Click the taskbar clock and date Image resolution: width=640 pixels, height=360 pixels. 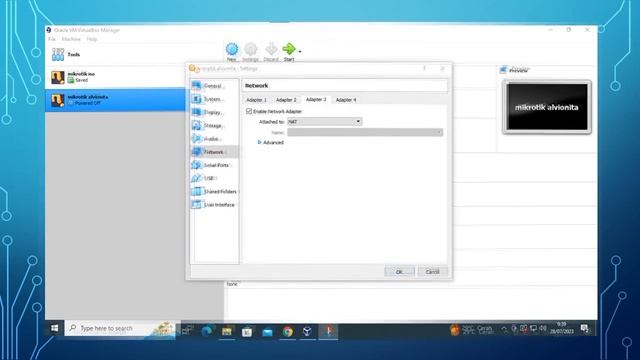pos(562,328)
